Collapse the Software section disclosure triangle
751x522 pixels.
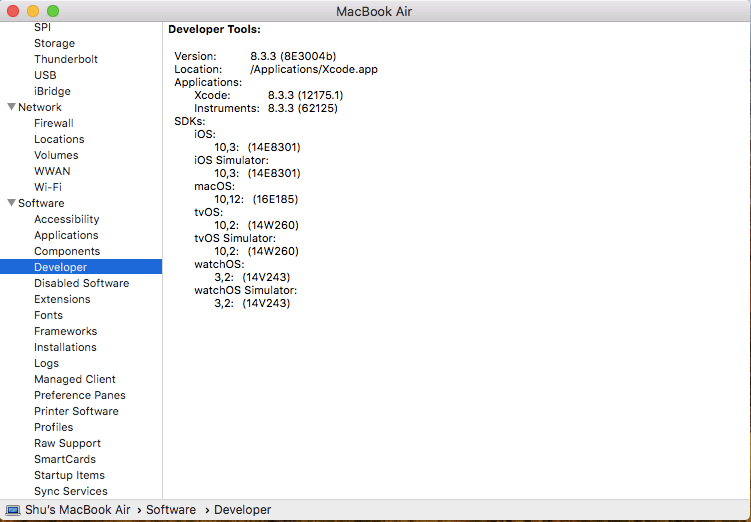tap(11, 203)
